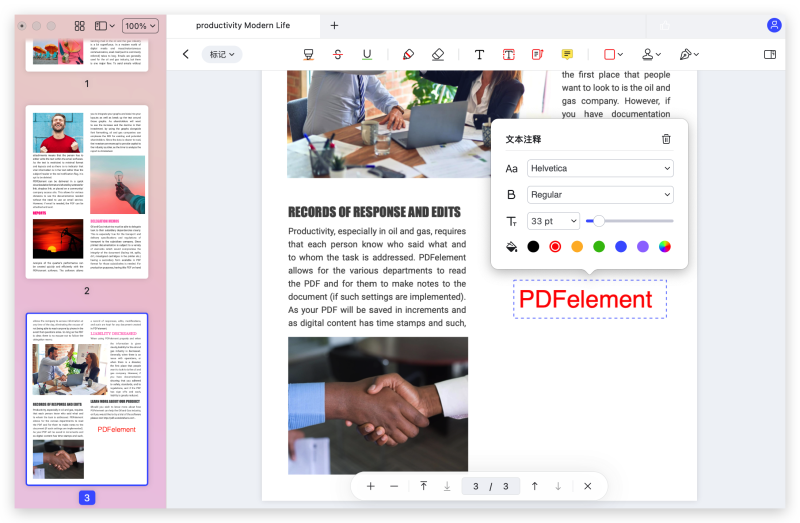The image size is (800, 523).
Task: Open page 2 thumbnail in sidebar
Action: click(x=86, y=192)
